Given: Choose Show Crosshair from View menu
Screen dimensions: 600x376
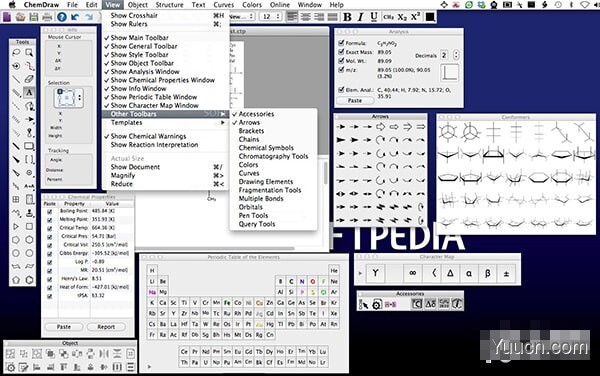Looking at the screenshot, I should tap(166, 15).
